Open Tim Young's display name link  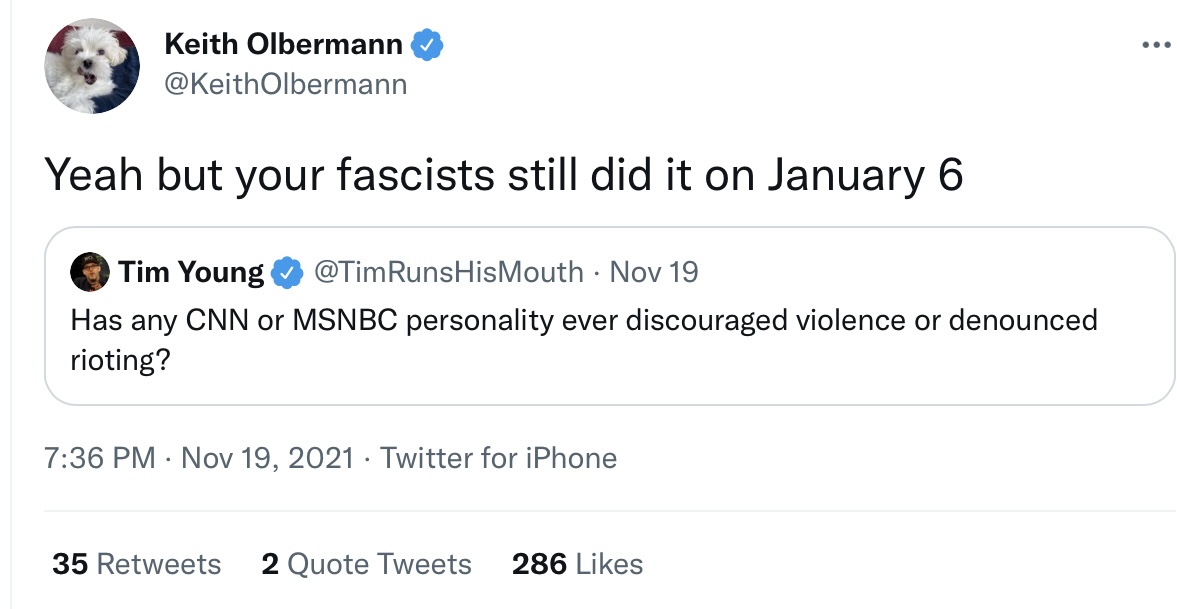pyautogui.click(x=191, y=272)
